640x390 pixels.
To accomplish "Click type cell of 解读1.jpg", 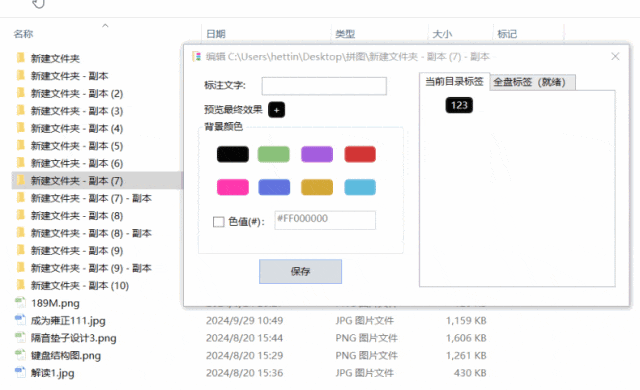I will (364, 372).
